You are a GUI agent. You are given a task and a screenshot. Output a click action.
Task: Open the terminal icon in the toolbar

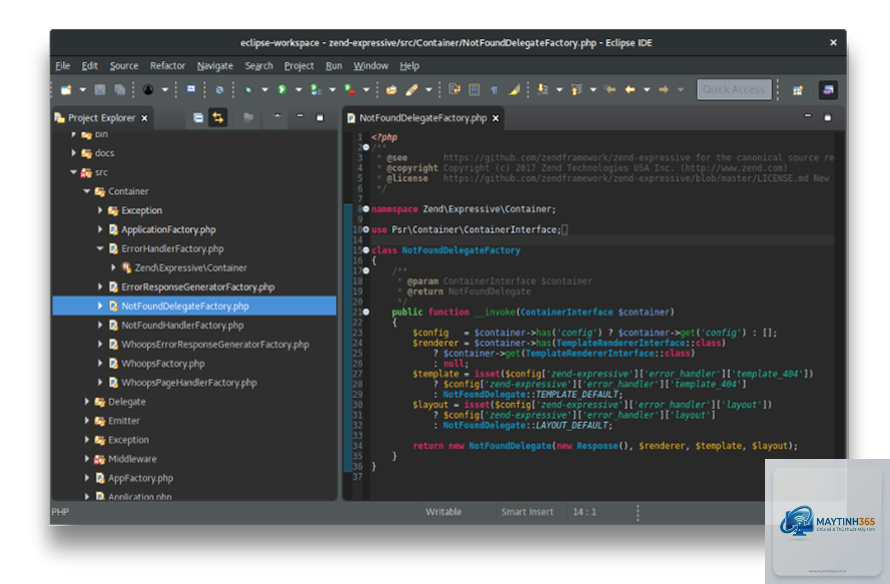tap(191, 89)
